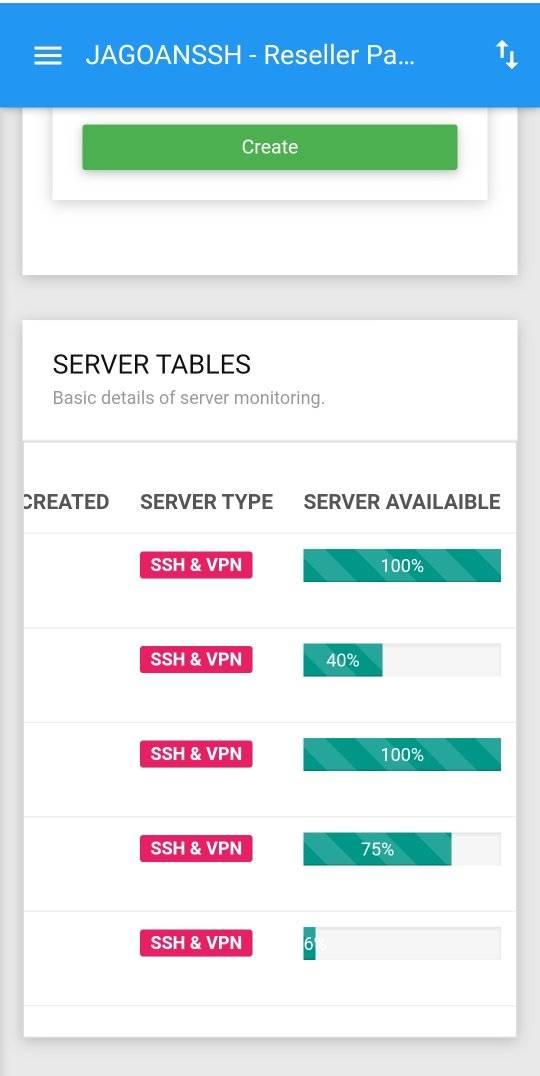Select the first row SSH & VPN badge

pyautogui.click(x=196, y=565)
